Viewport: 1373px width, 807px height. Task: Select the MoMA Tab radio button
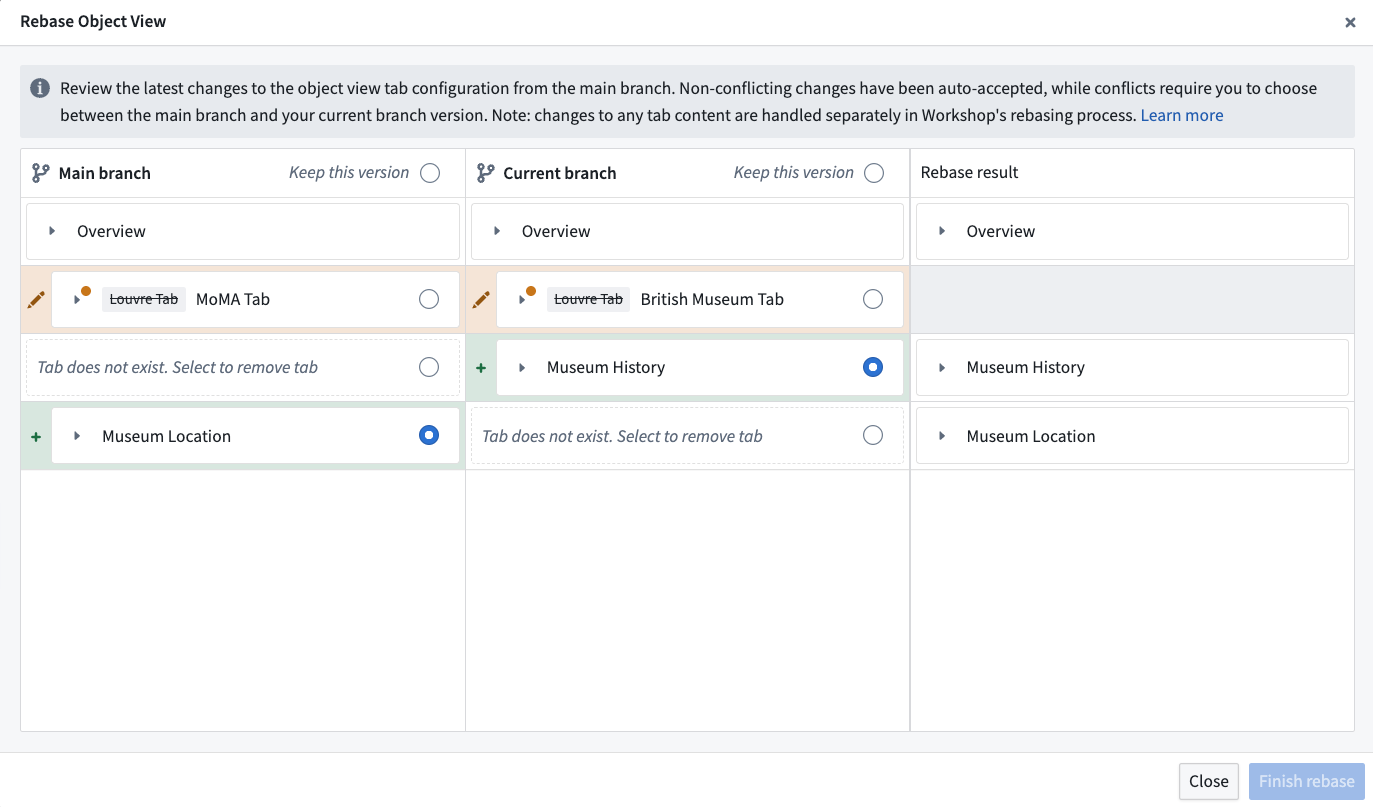point(428,298)
